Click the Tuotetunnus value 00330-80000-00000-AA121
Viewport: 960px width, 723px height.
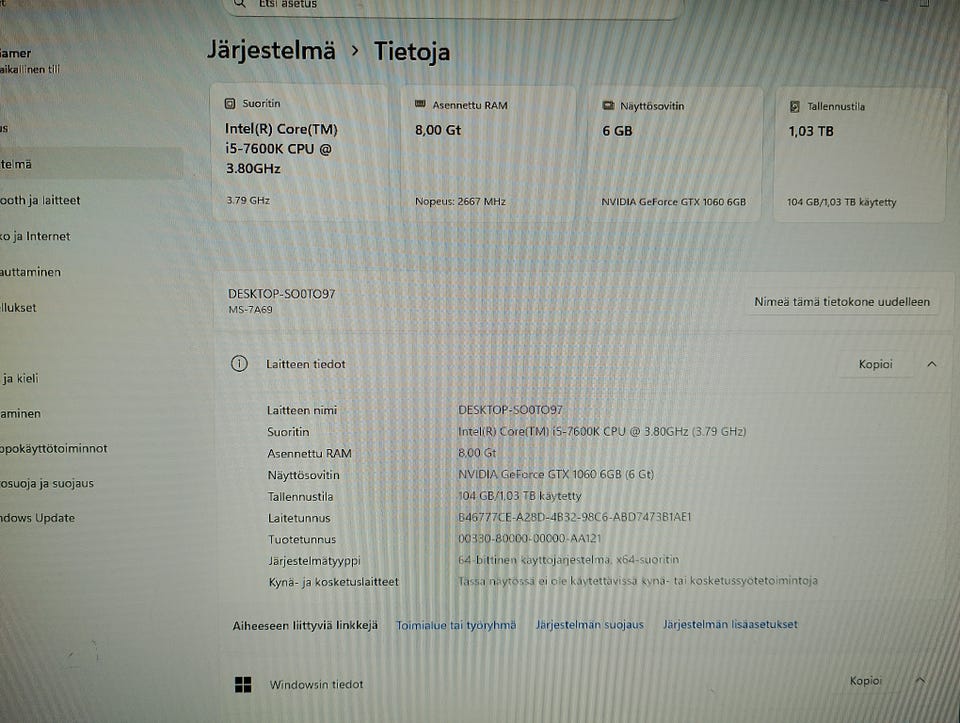click(530, 539)
